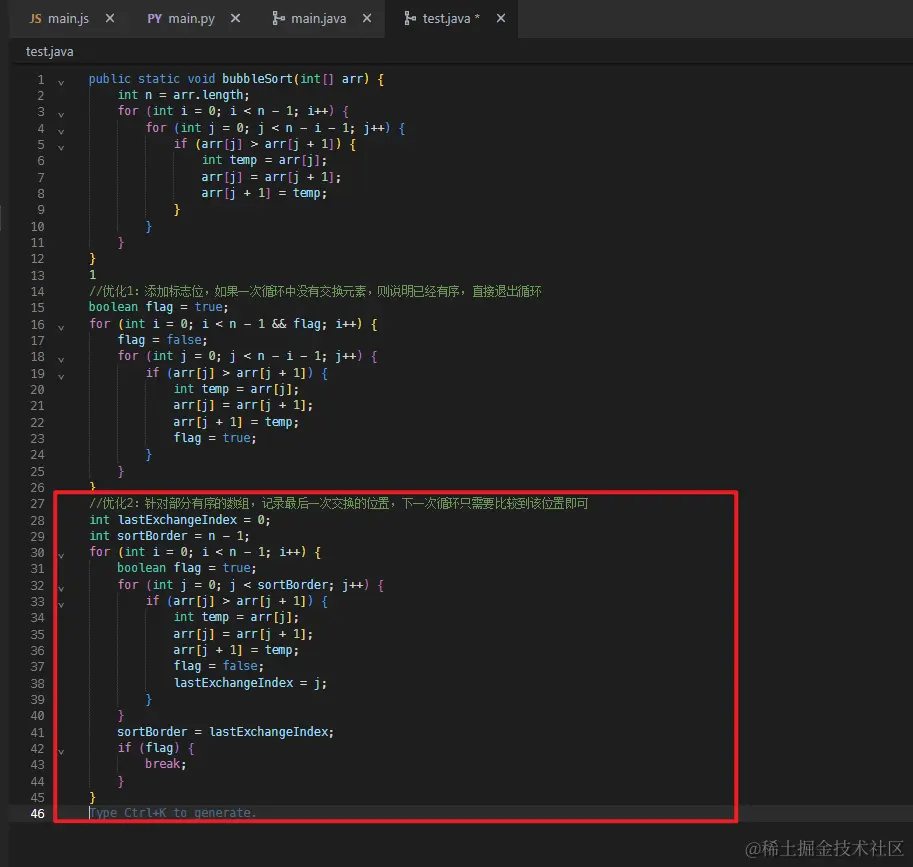The image size is (913, 867).
Task: Click the JS file icon on main.js tab
Action: tap(36, 19)
